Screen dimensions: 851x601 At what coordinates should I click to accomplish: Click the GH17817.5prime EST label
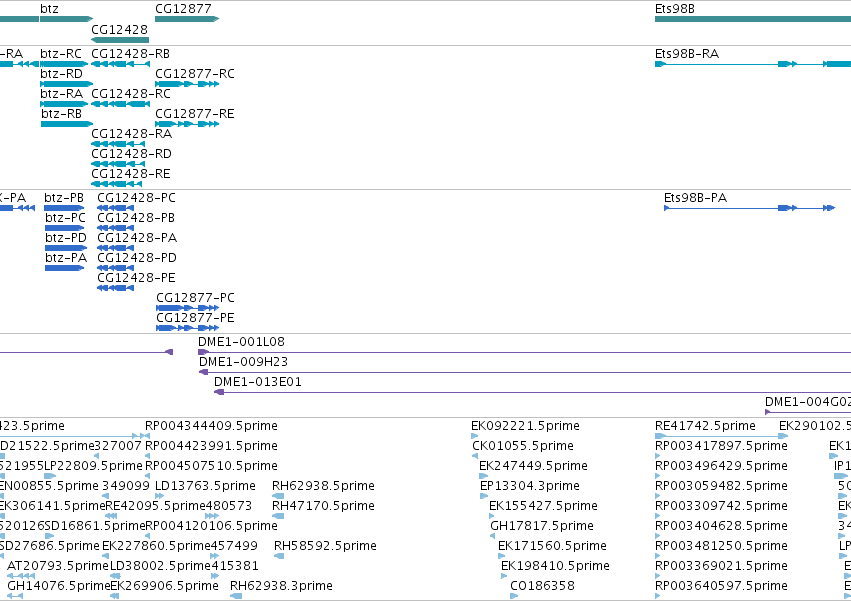(542, 526)
